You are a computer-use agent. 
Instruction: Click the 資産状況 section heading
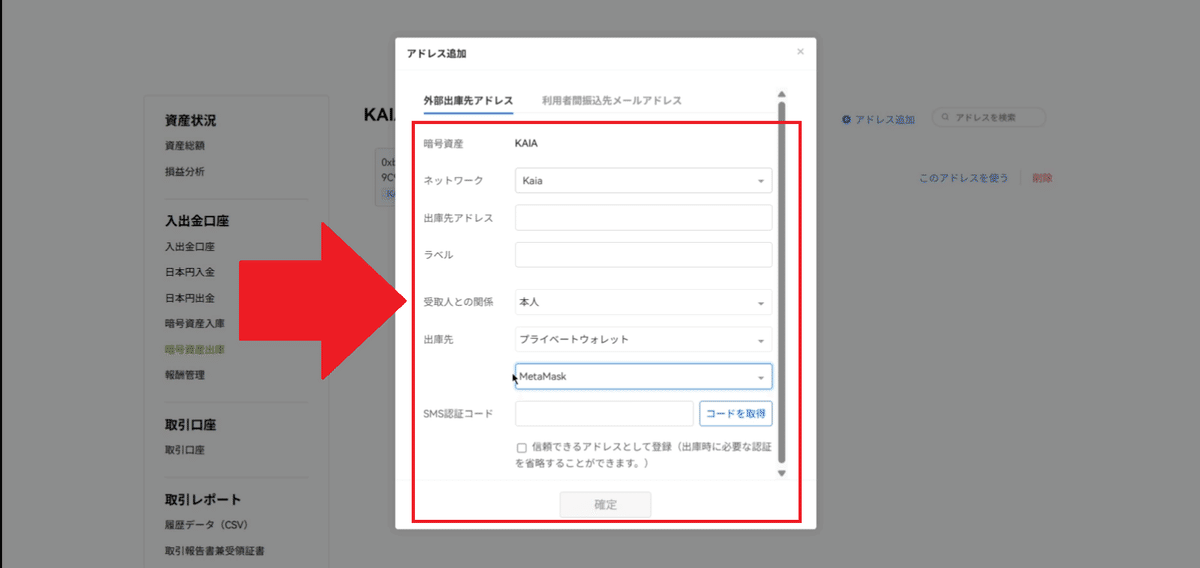[190, 121]
